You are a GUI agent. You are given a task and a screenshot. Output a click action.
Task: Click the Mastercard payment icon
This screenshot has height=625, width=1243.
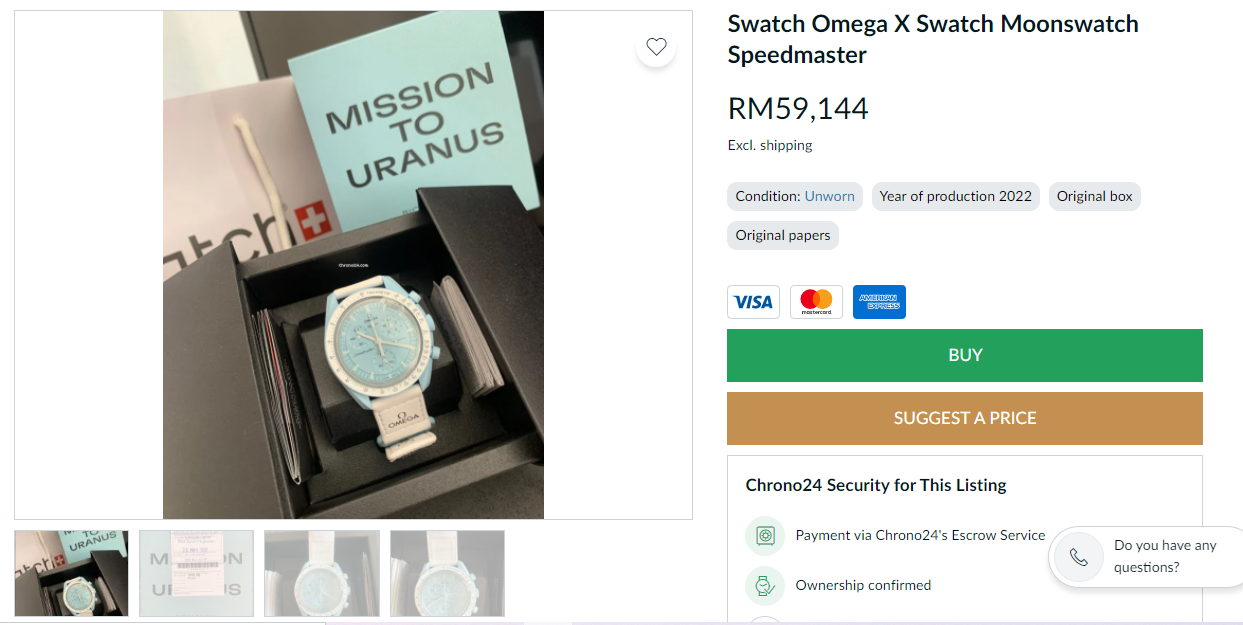click(816, 302)
